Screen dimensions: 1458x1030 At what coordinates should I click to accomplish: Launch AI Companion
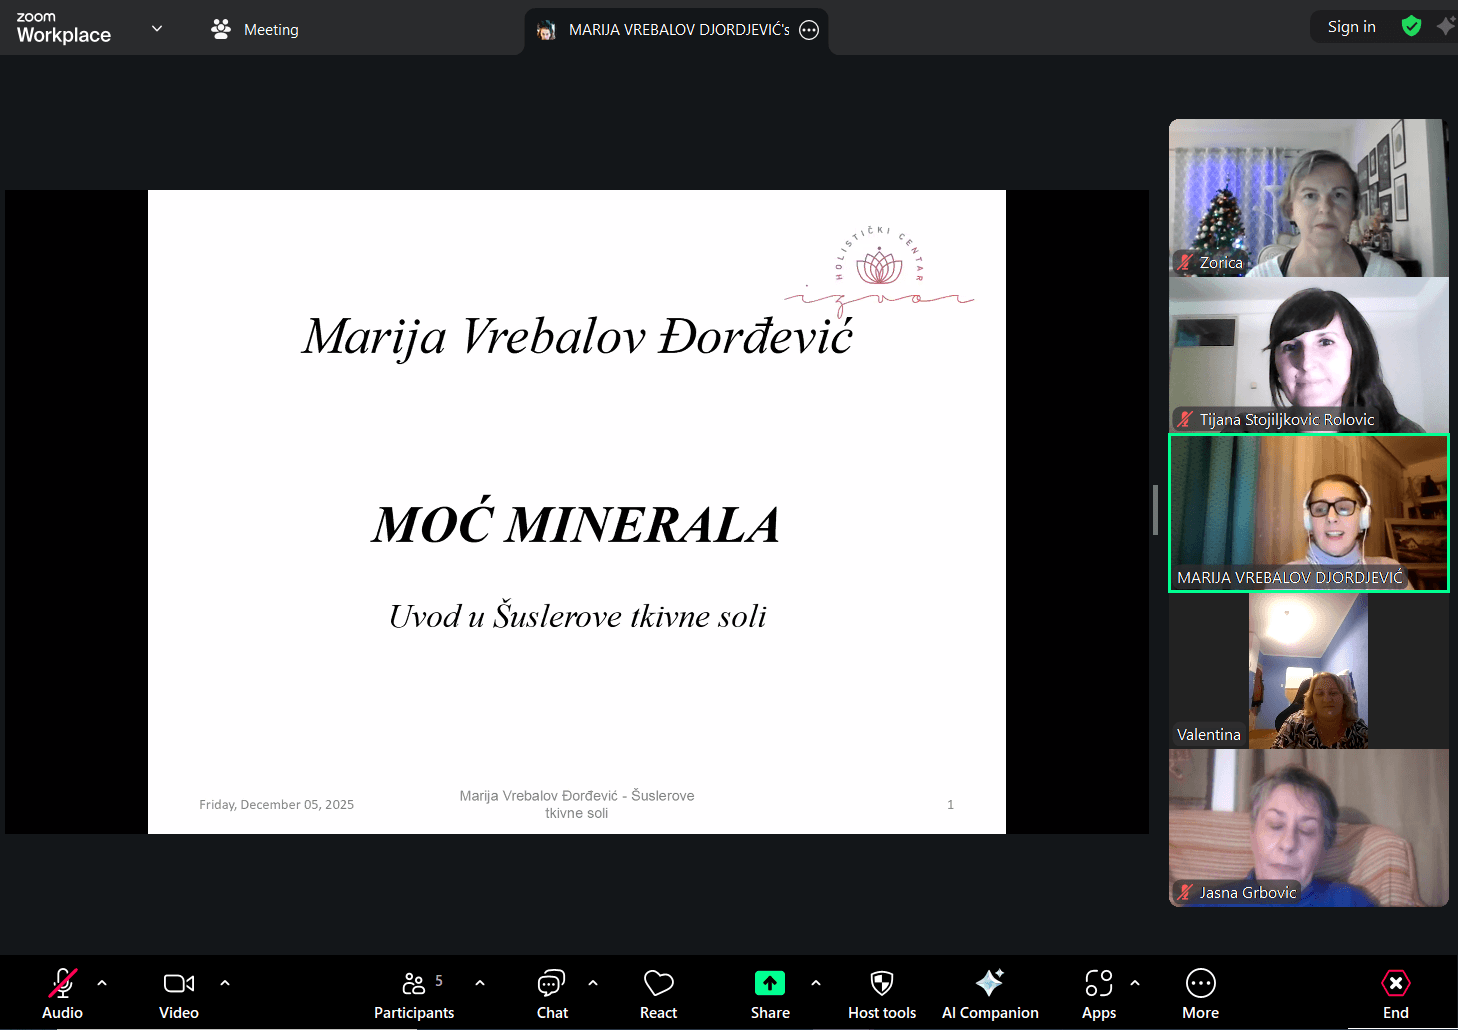click(989, 994)
